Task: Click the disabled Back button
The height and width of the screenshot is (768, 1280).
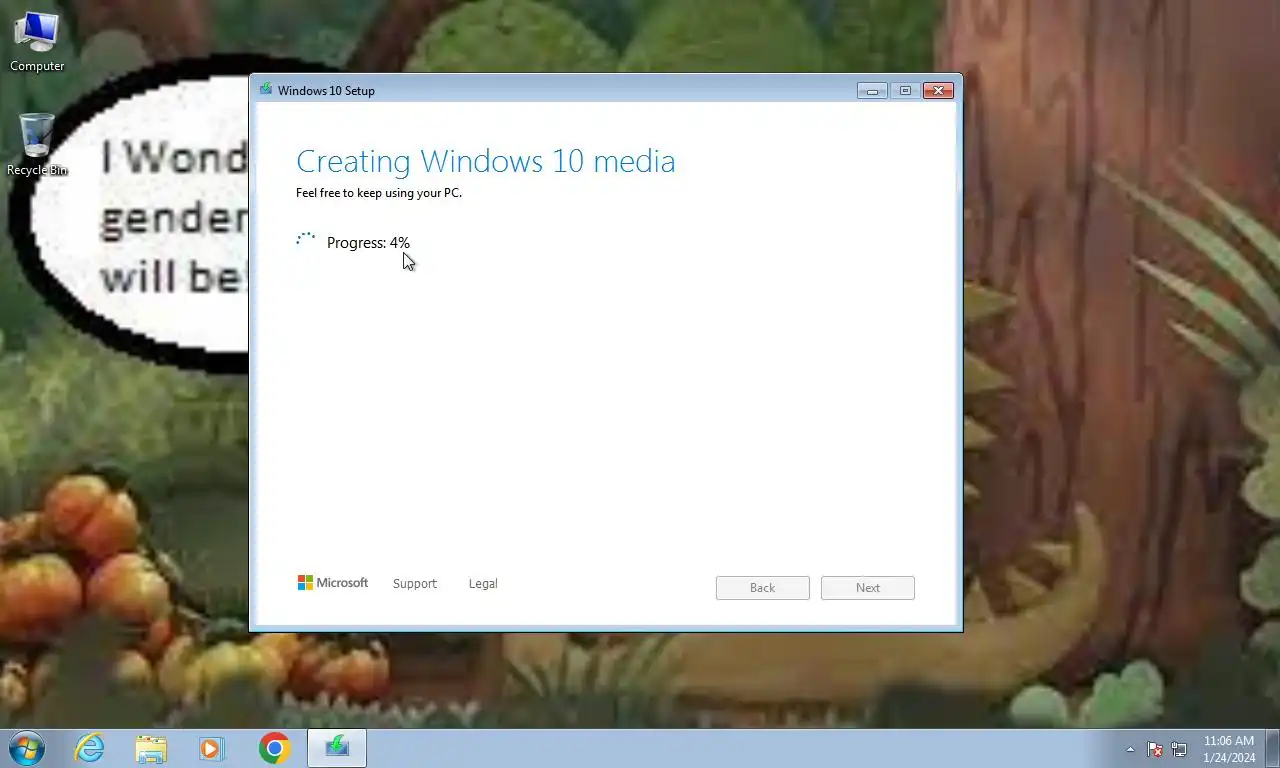Action: 763,588
